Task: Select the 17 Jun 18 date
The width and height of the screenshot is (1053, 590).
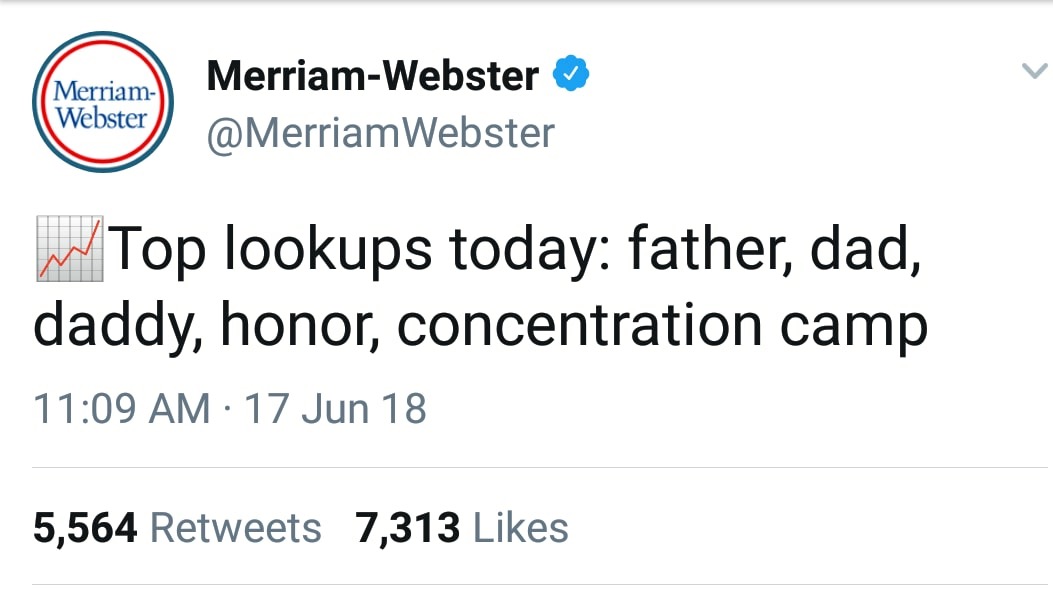Action: (x=335, y=409)
